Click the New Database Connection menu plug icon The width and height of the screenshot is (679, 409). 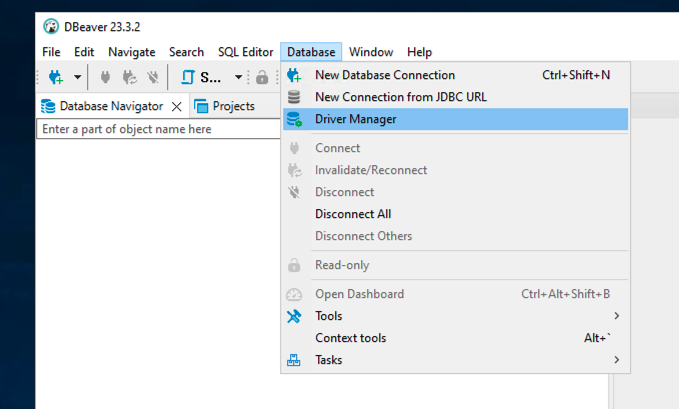click(294, 75)
